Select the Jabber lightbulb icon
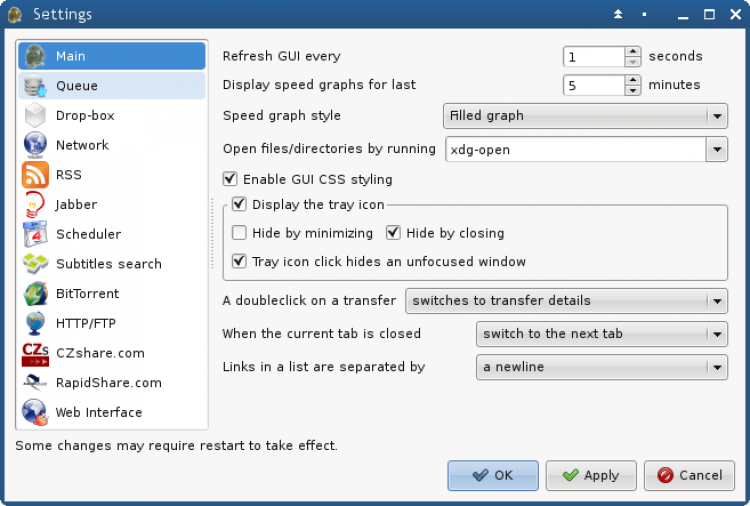The width and height of the screenshot is (750, 506). [x=35, y=204]
